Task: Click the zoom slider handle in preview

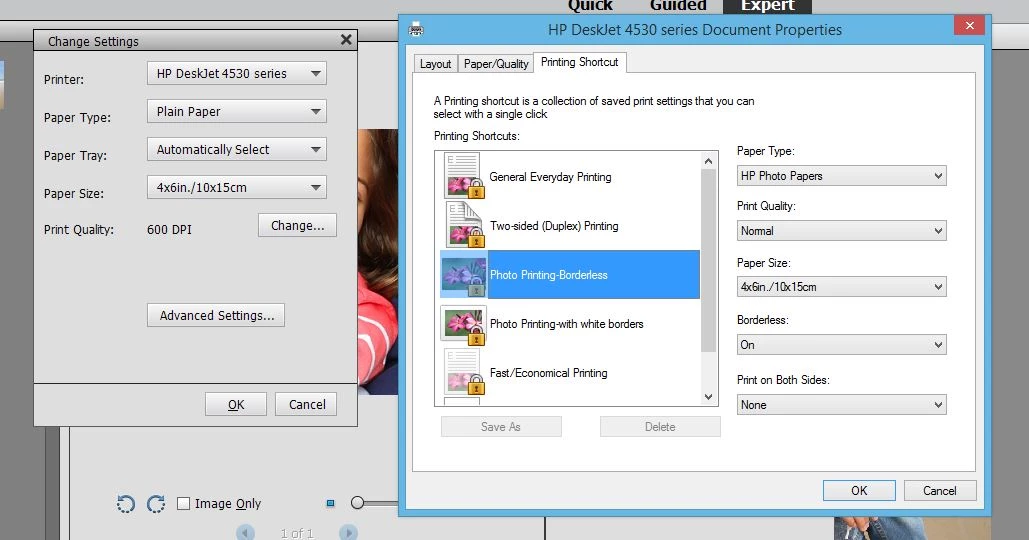Action: 358,503
